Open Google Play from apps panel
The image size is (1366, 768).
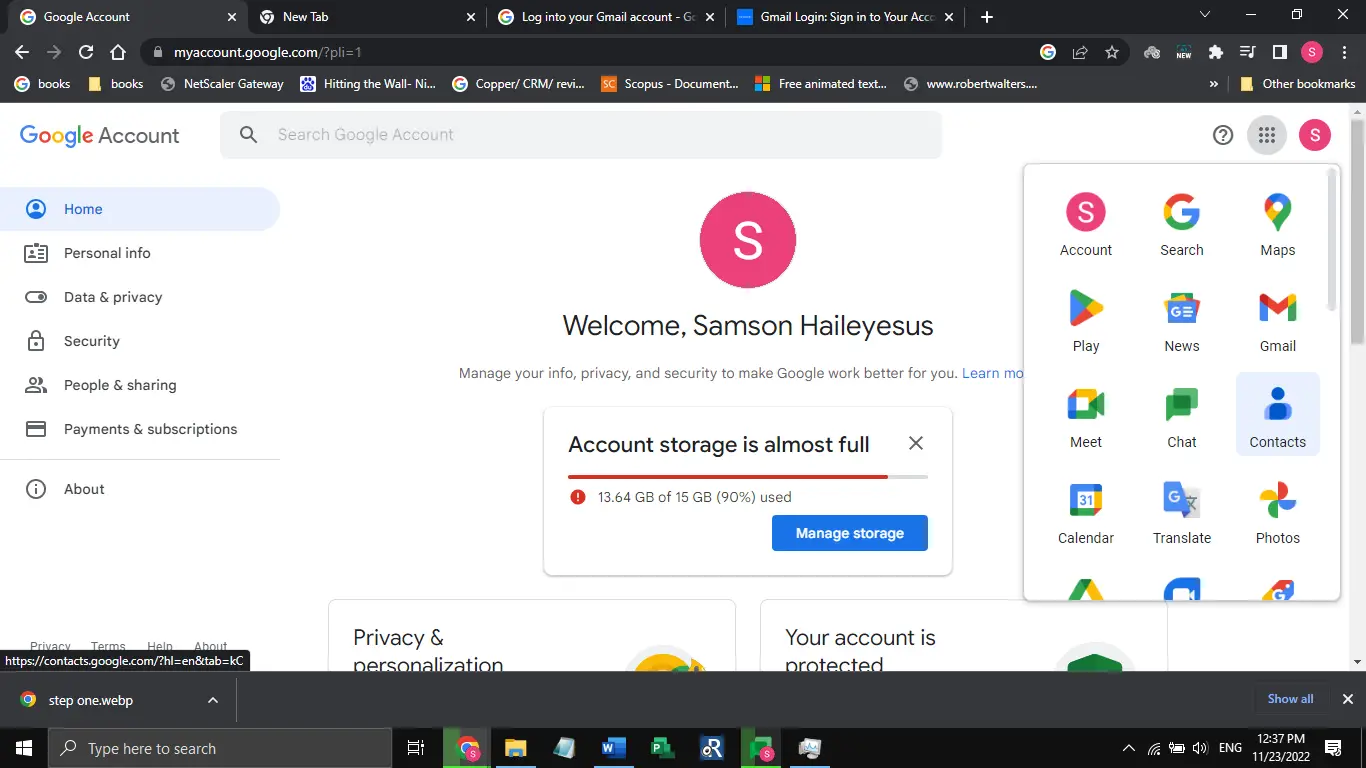(x=1086, y=320)
